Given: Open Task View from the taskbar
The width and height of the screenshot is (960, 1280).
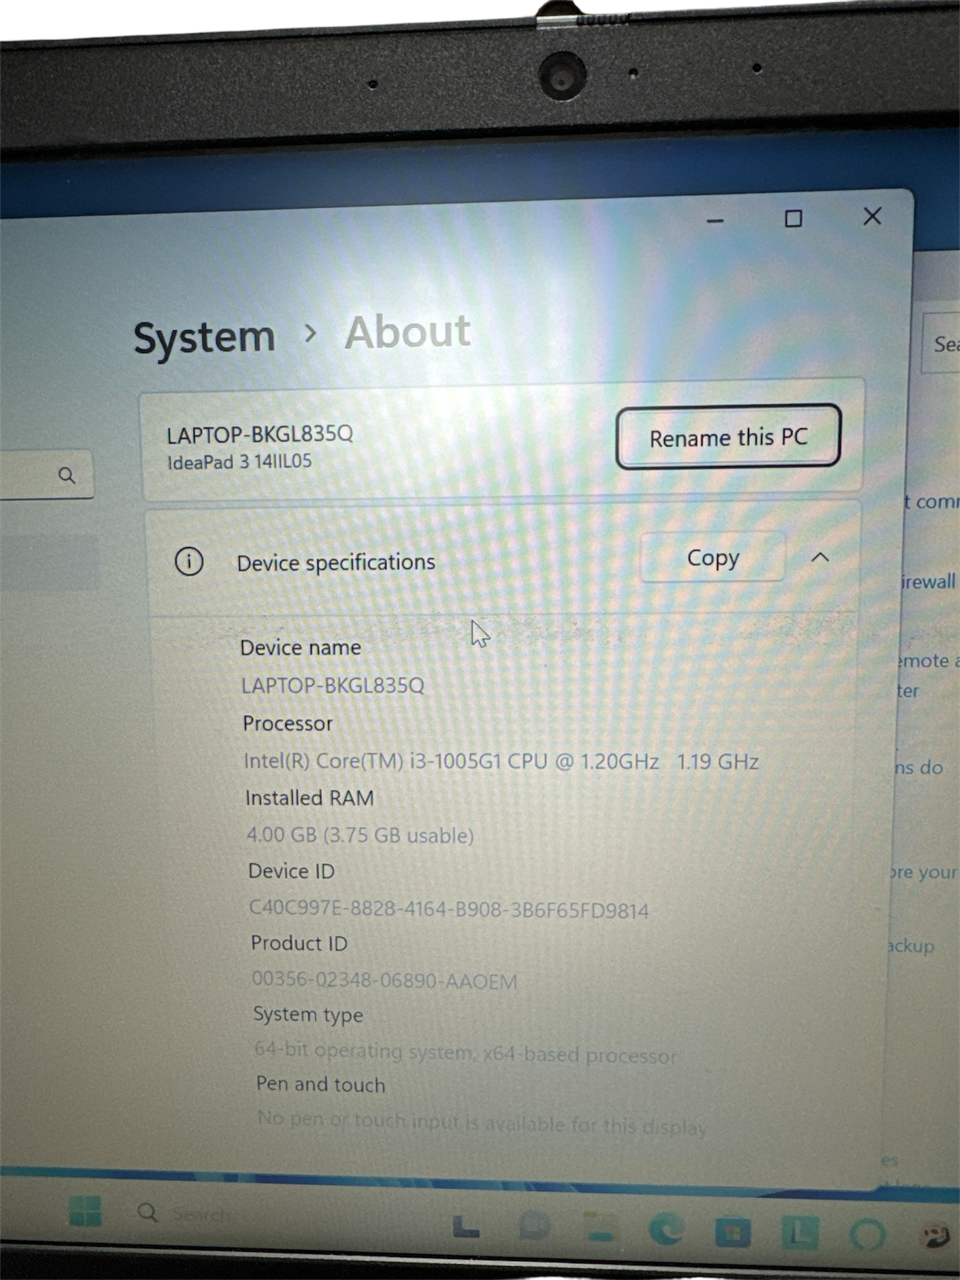Looking at the screenshot, I should click(x=466, y=1225).
